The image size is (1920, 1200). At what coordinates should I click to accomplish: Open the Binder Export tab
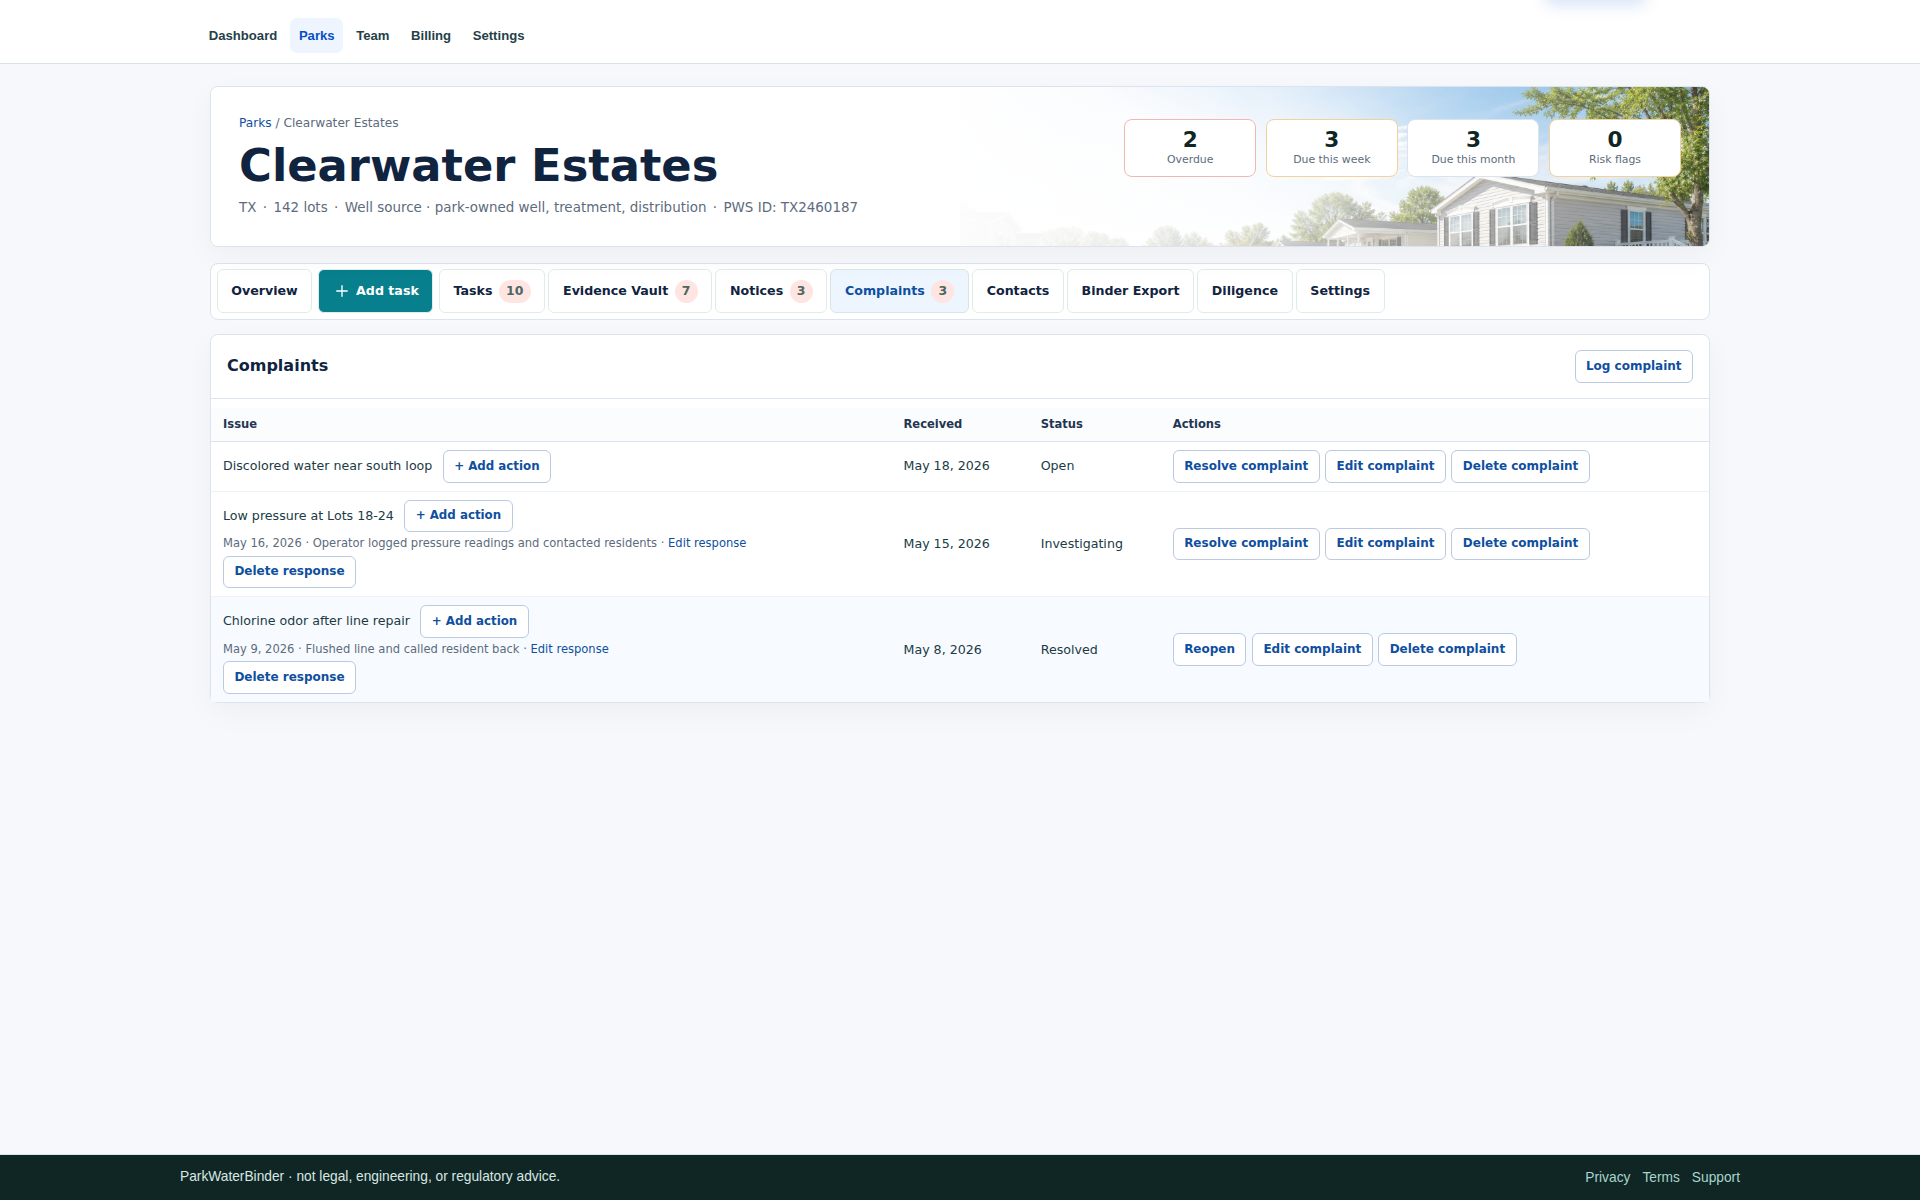tap(1130, 291)
